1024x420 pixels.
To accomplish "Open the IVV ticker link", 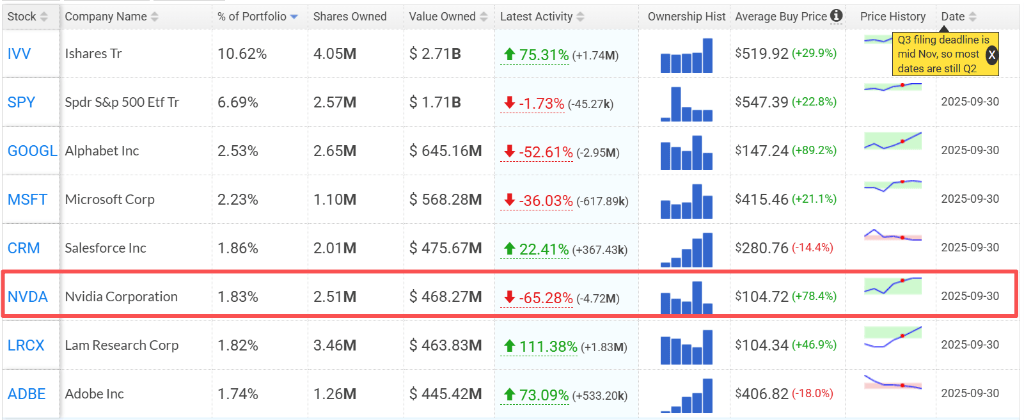I will (21, 53).
